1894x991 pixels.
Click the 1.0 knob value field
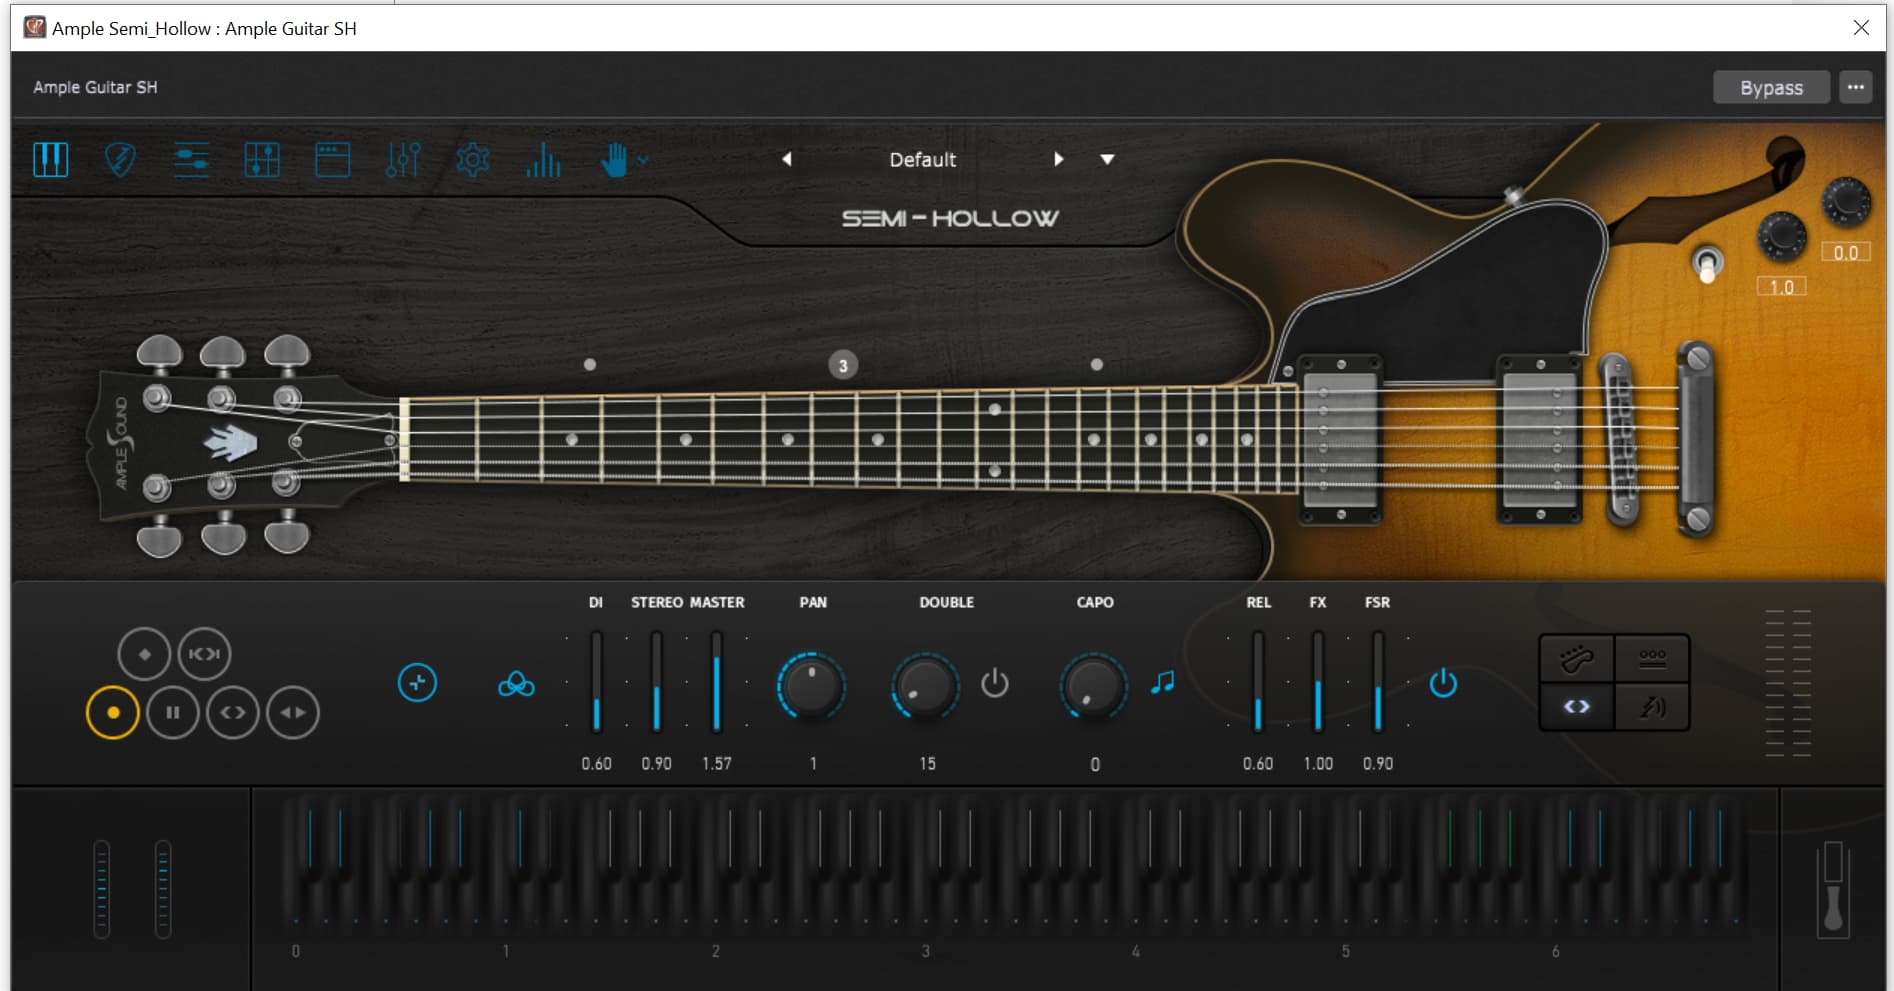click(1781, 287)
